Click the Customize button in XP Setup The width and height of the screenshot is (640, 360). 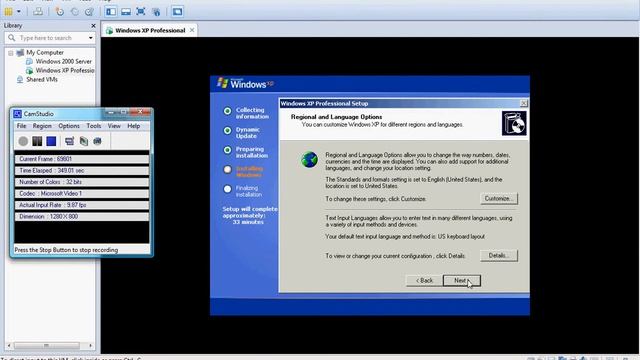point(499,199)
